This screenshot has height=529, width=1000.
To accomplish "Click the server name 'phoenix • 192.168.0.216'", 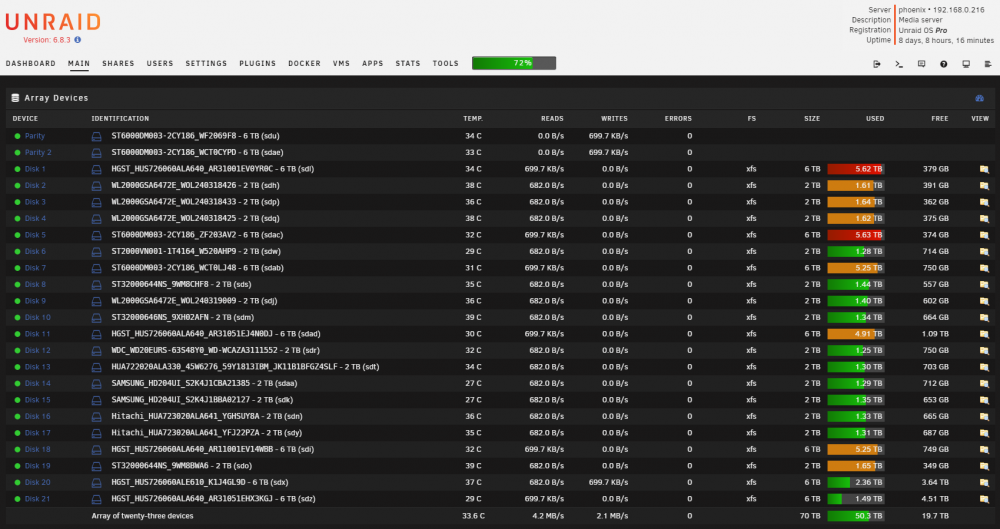I will [x=941, y=10].
